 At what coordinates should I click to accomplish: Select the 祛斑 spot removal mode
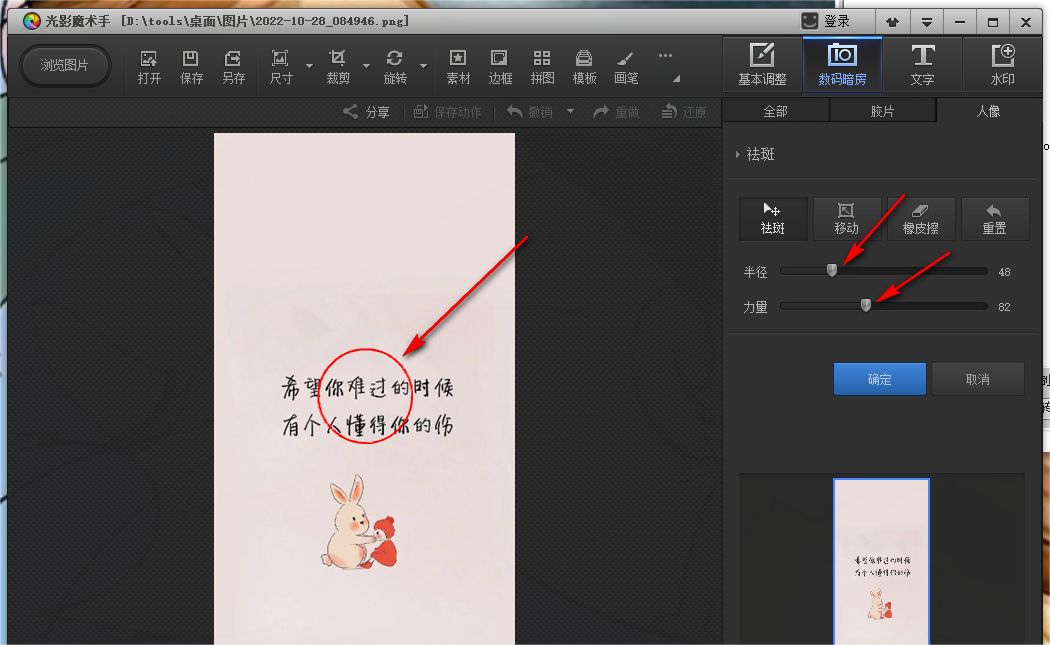tap(772, 218)
